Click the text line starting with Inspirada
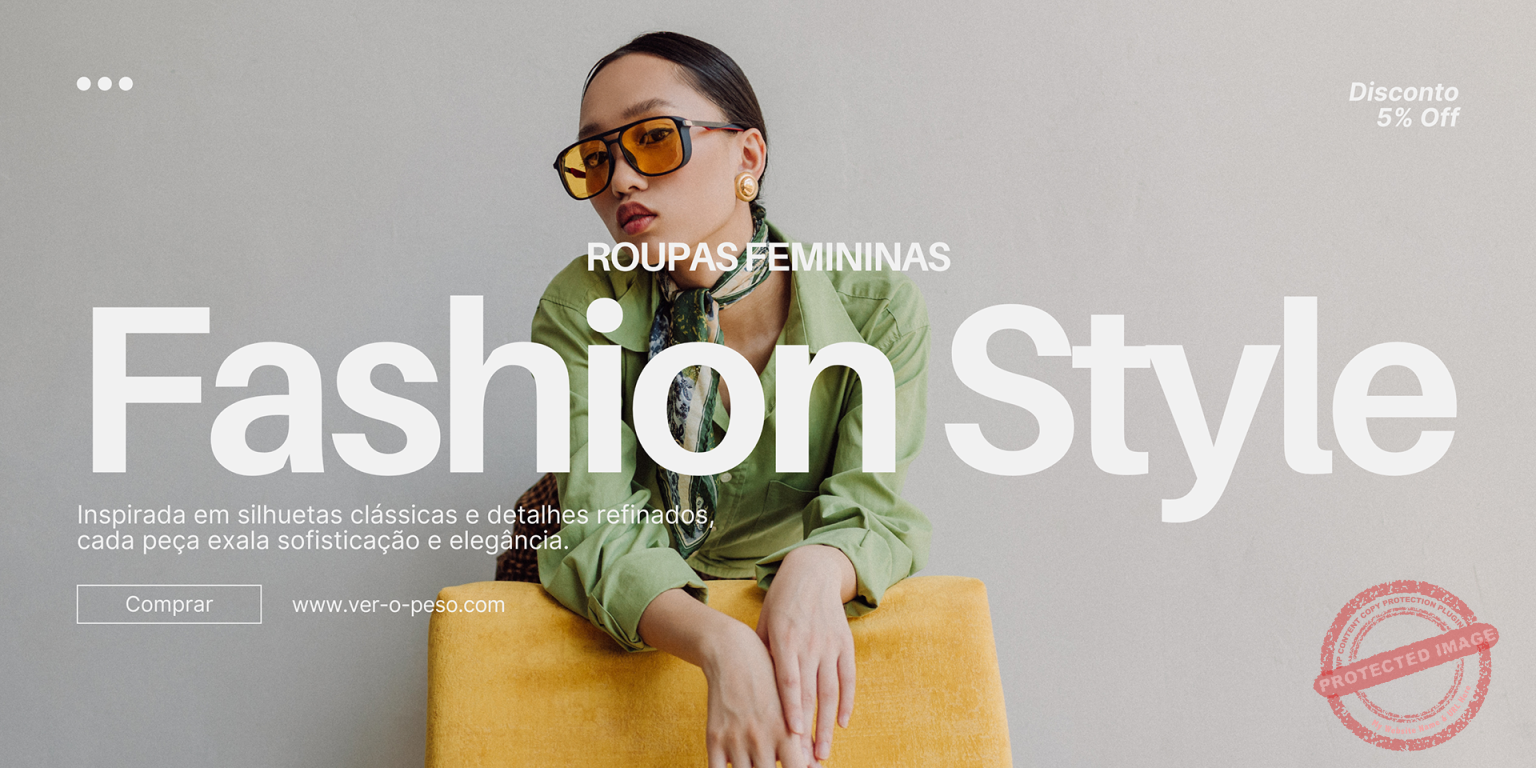Image resolution: width=1536 pixels, height=768 pixels. (395, 516)
